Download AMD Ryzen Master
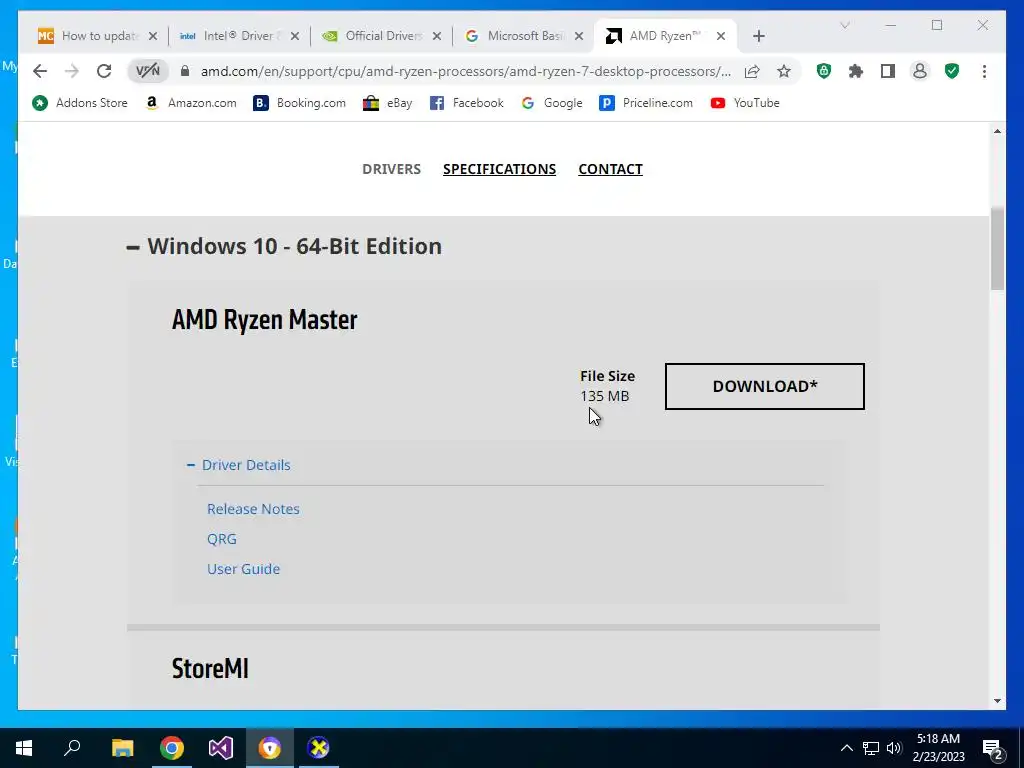This screenshot has height=768, width=1024. tap(765, 386)
